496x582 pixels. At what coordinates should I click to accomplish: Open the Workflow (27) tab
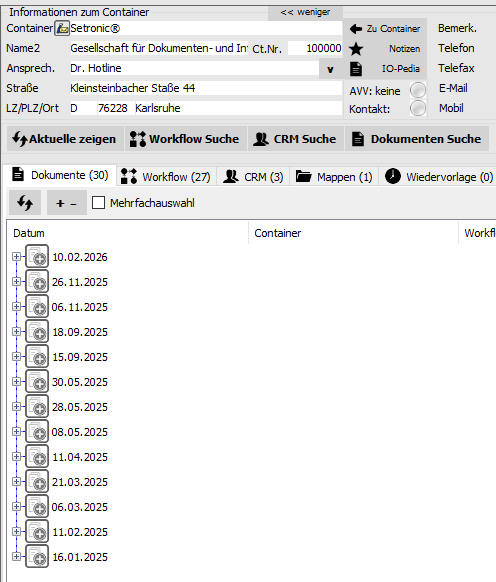167,177
